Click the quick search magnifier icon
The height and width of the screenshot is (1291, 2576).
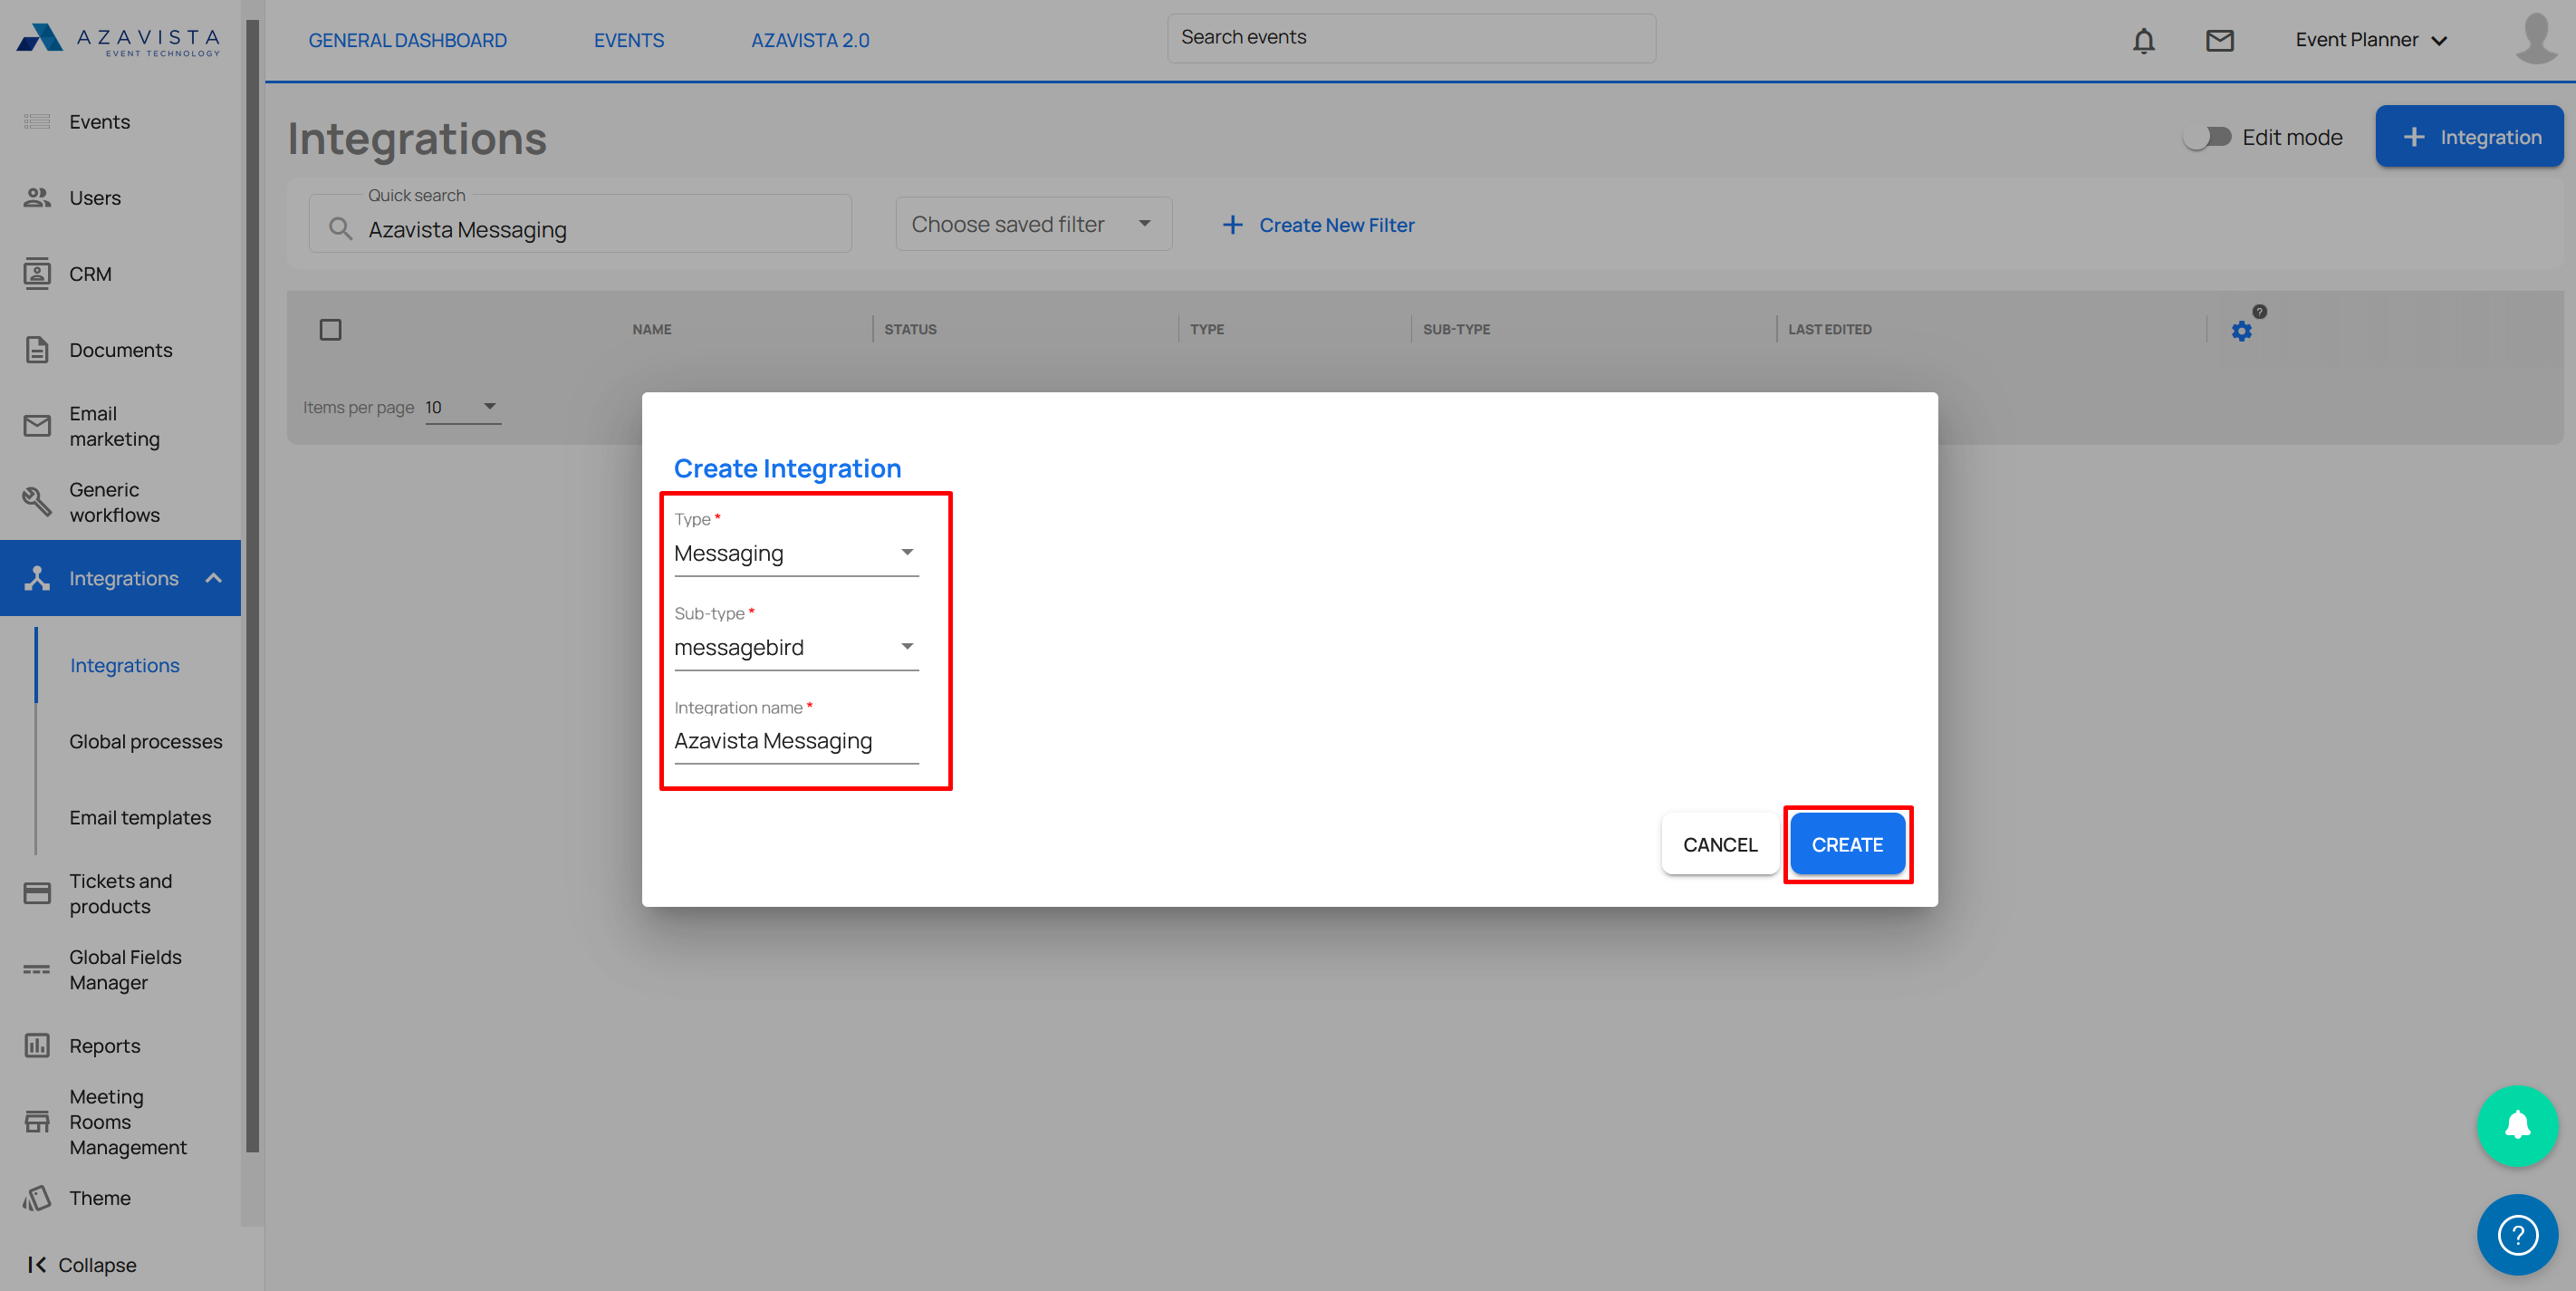[340, 229]
